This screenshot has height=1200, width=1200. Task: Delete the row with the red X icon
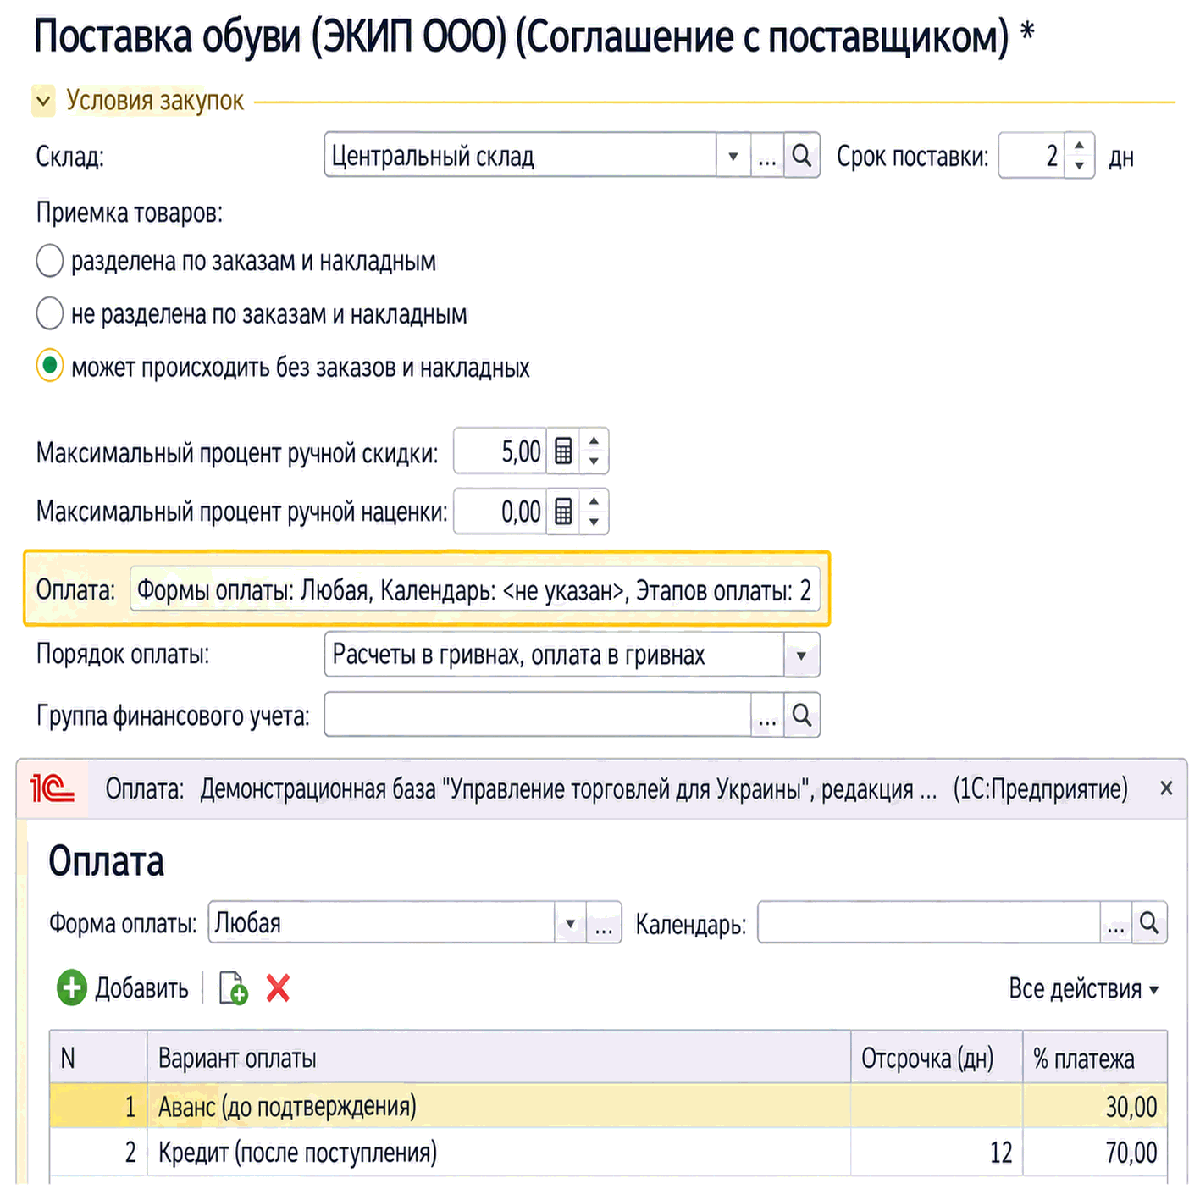pyautogui.click(x=278, y=988)
